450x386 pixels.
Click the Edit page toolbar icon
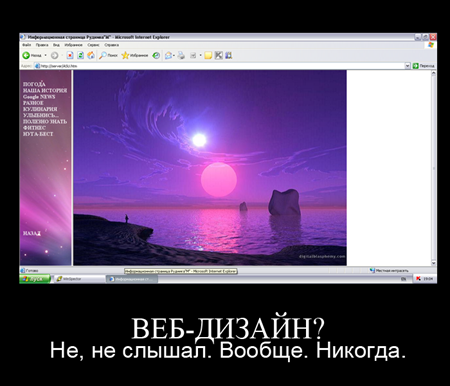193,55
